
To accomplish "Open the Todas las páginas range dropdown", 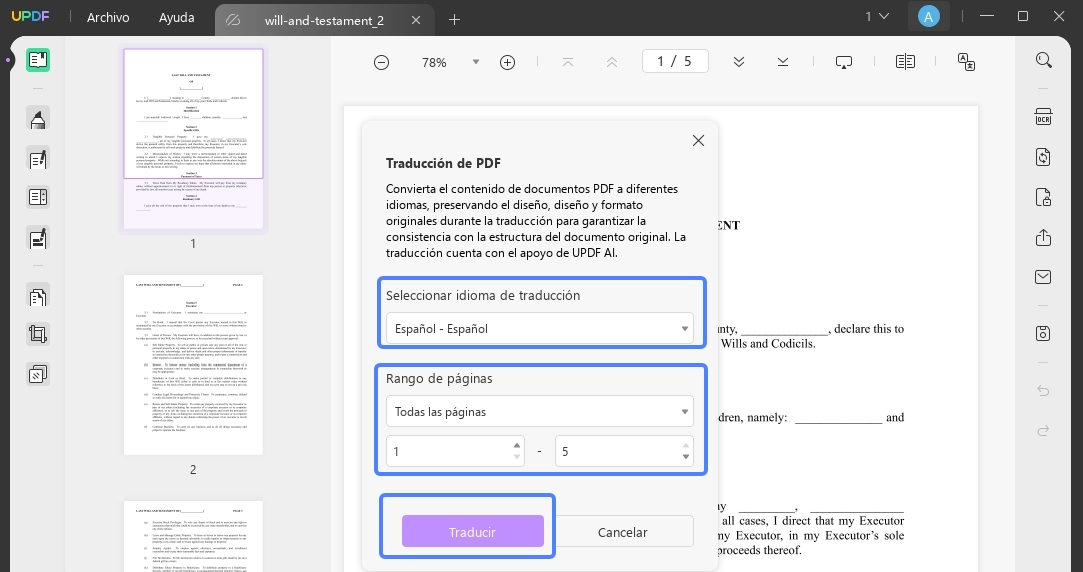I will pyautogui.click(x=539, y=412).
